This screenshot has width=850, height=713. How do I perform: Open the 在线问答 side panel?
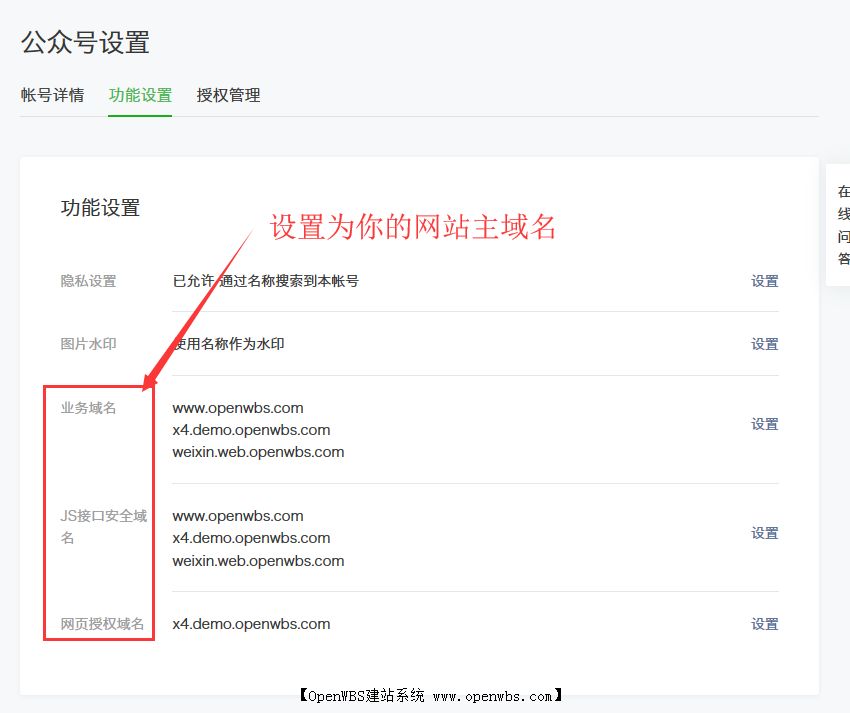(841, 224)
